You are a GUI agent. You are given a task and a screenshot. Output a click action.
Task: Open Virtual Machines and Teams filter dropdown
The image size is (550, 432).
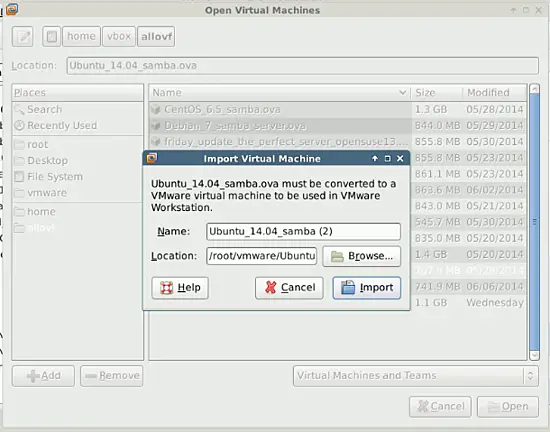coord(416,376)
